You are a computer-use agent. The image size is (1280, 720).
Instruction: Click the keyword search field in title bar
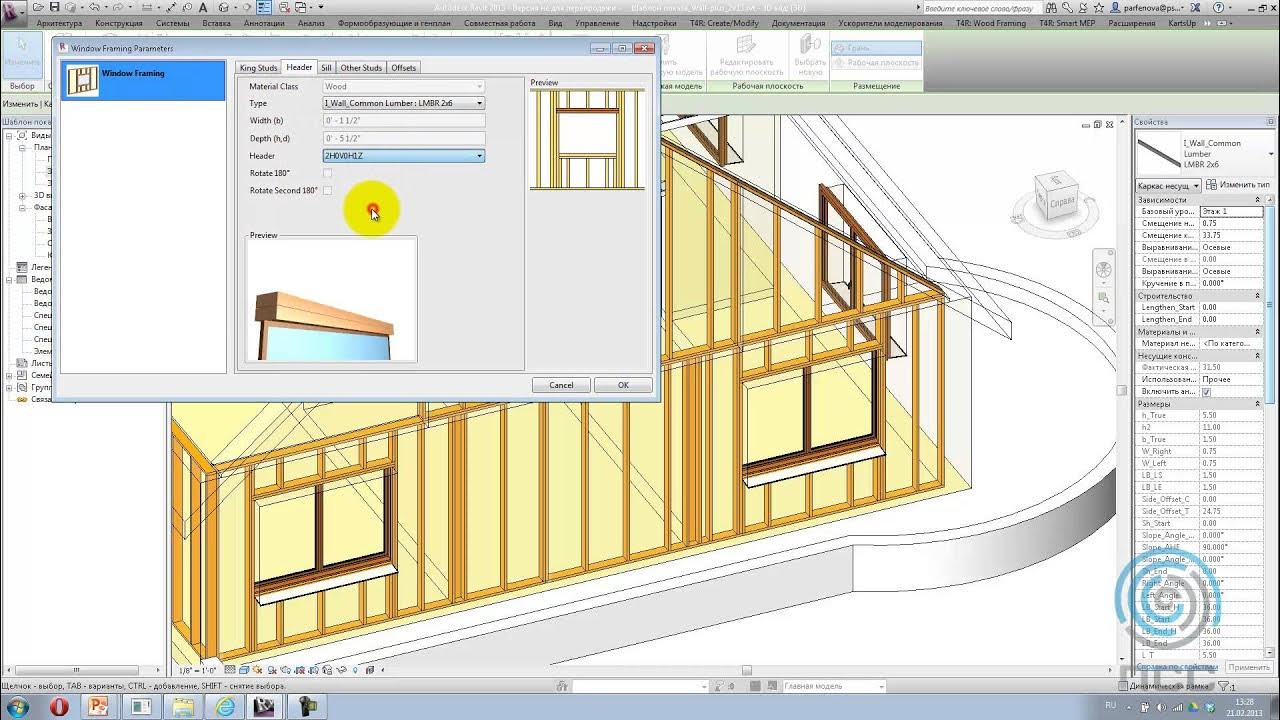tap(984, 8)
